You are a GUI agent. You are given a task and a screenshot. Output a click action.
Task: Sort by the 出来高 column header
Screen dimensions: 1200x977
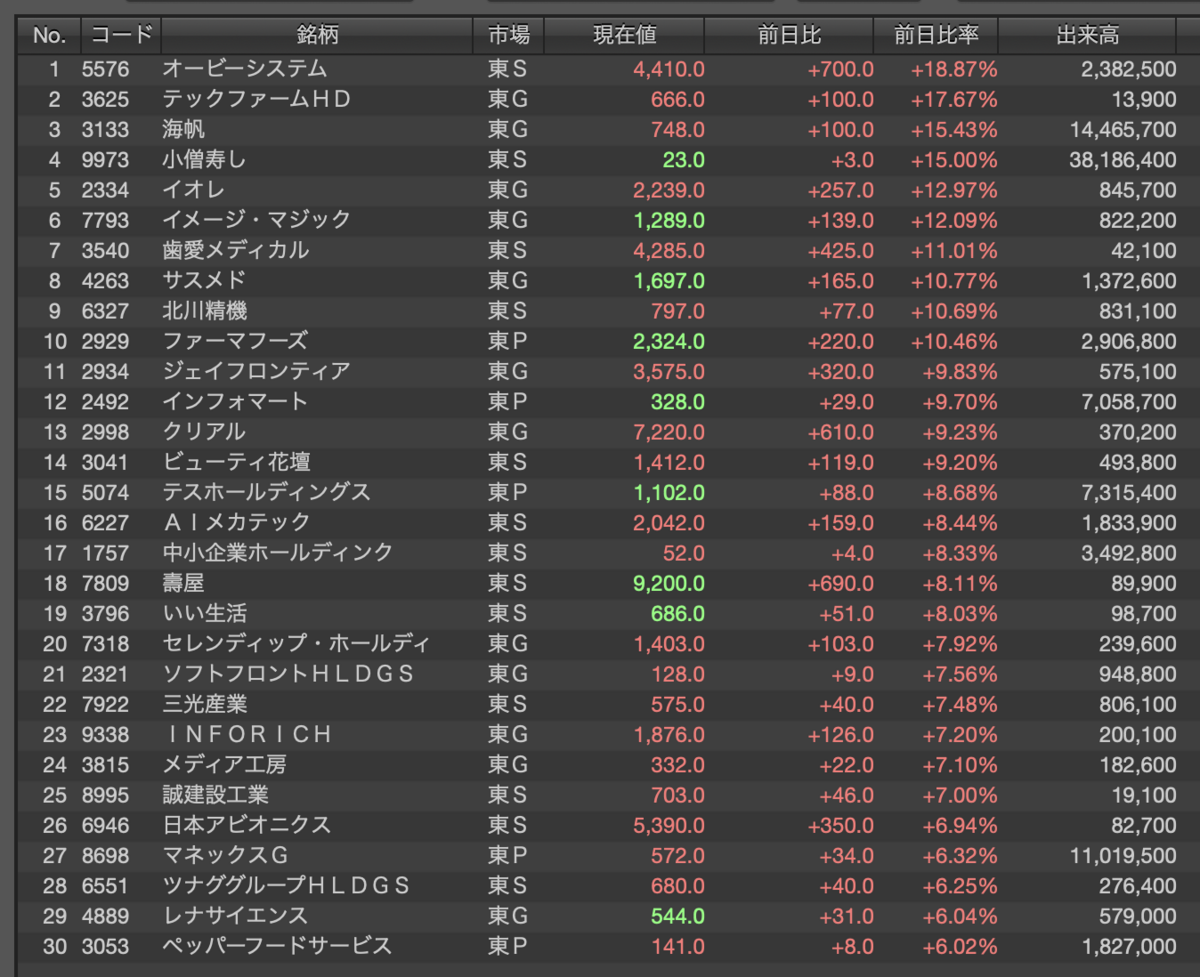tap(1088, 36)
